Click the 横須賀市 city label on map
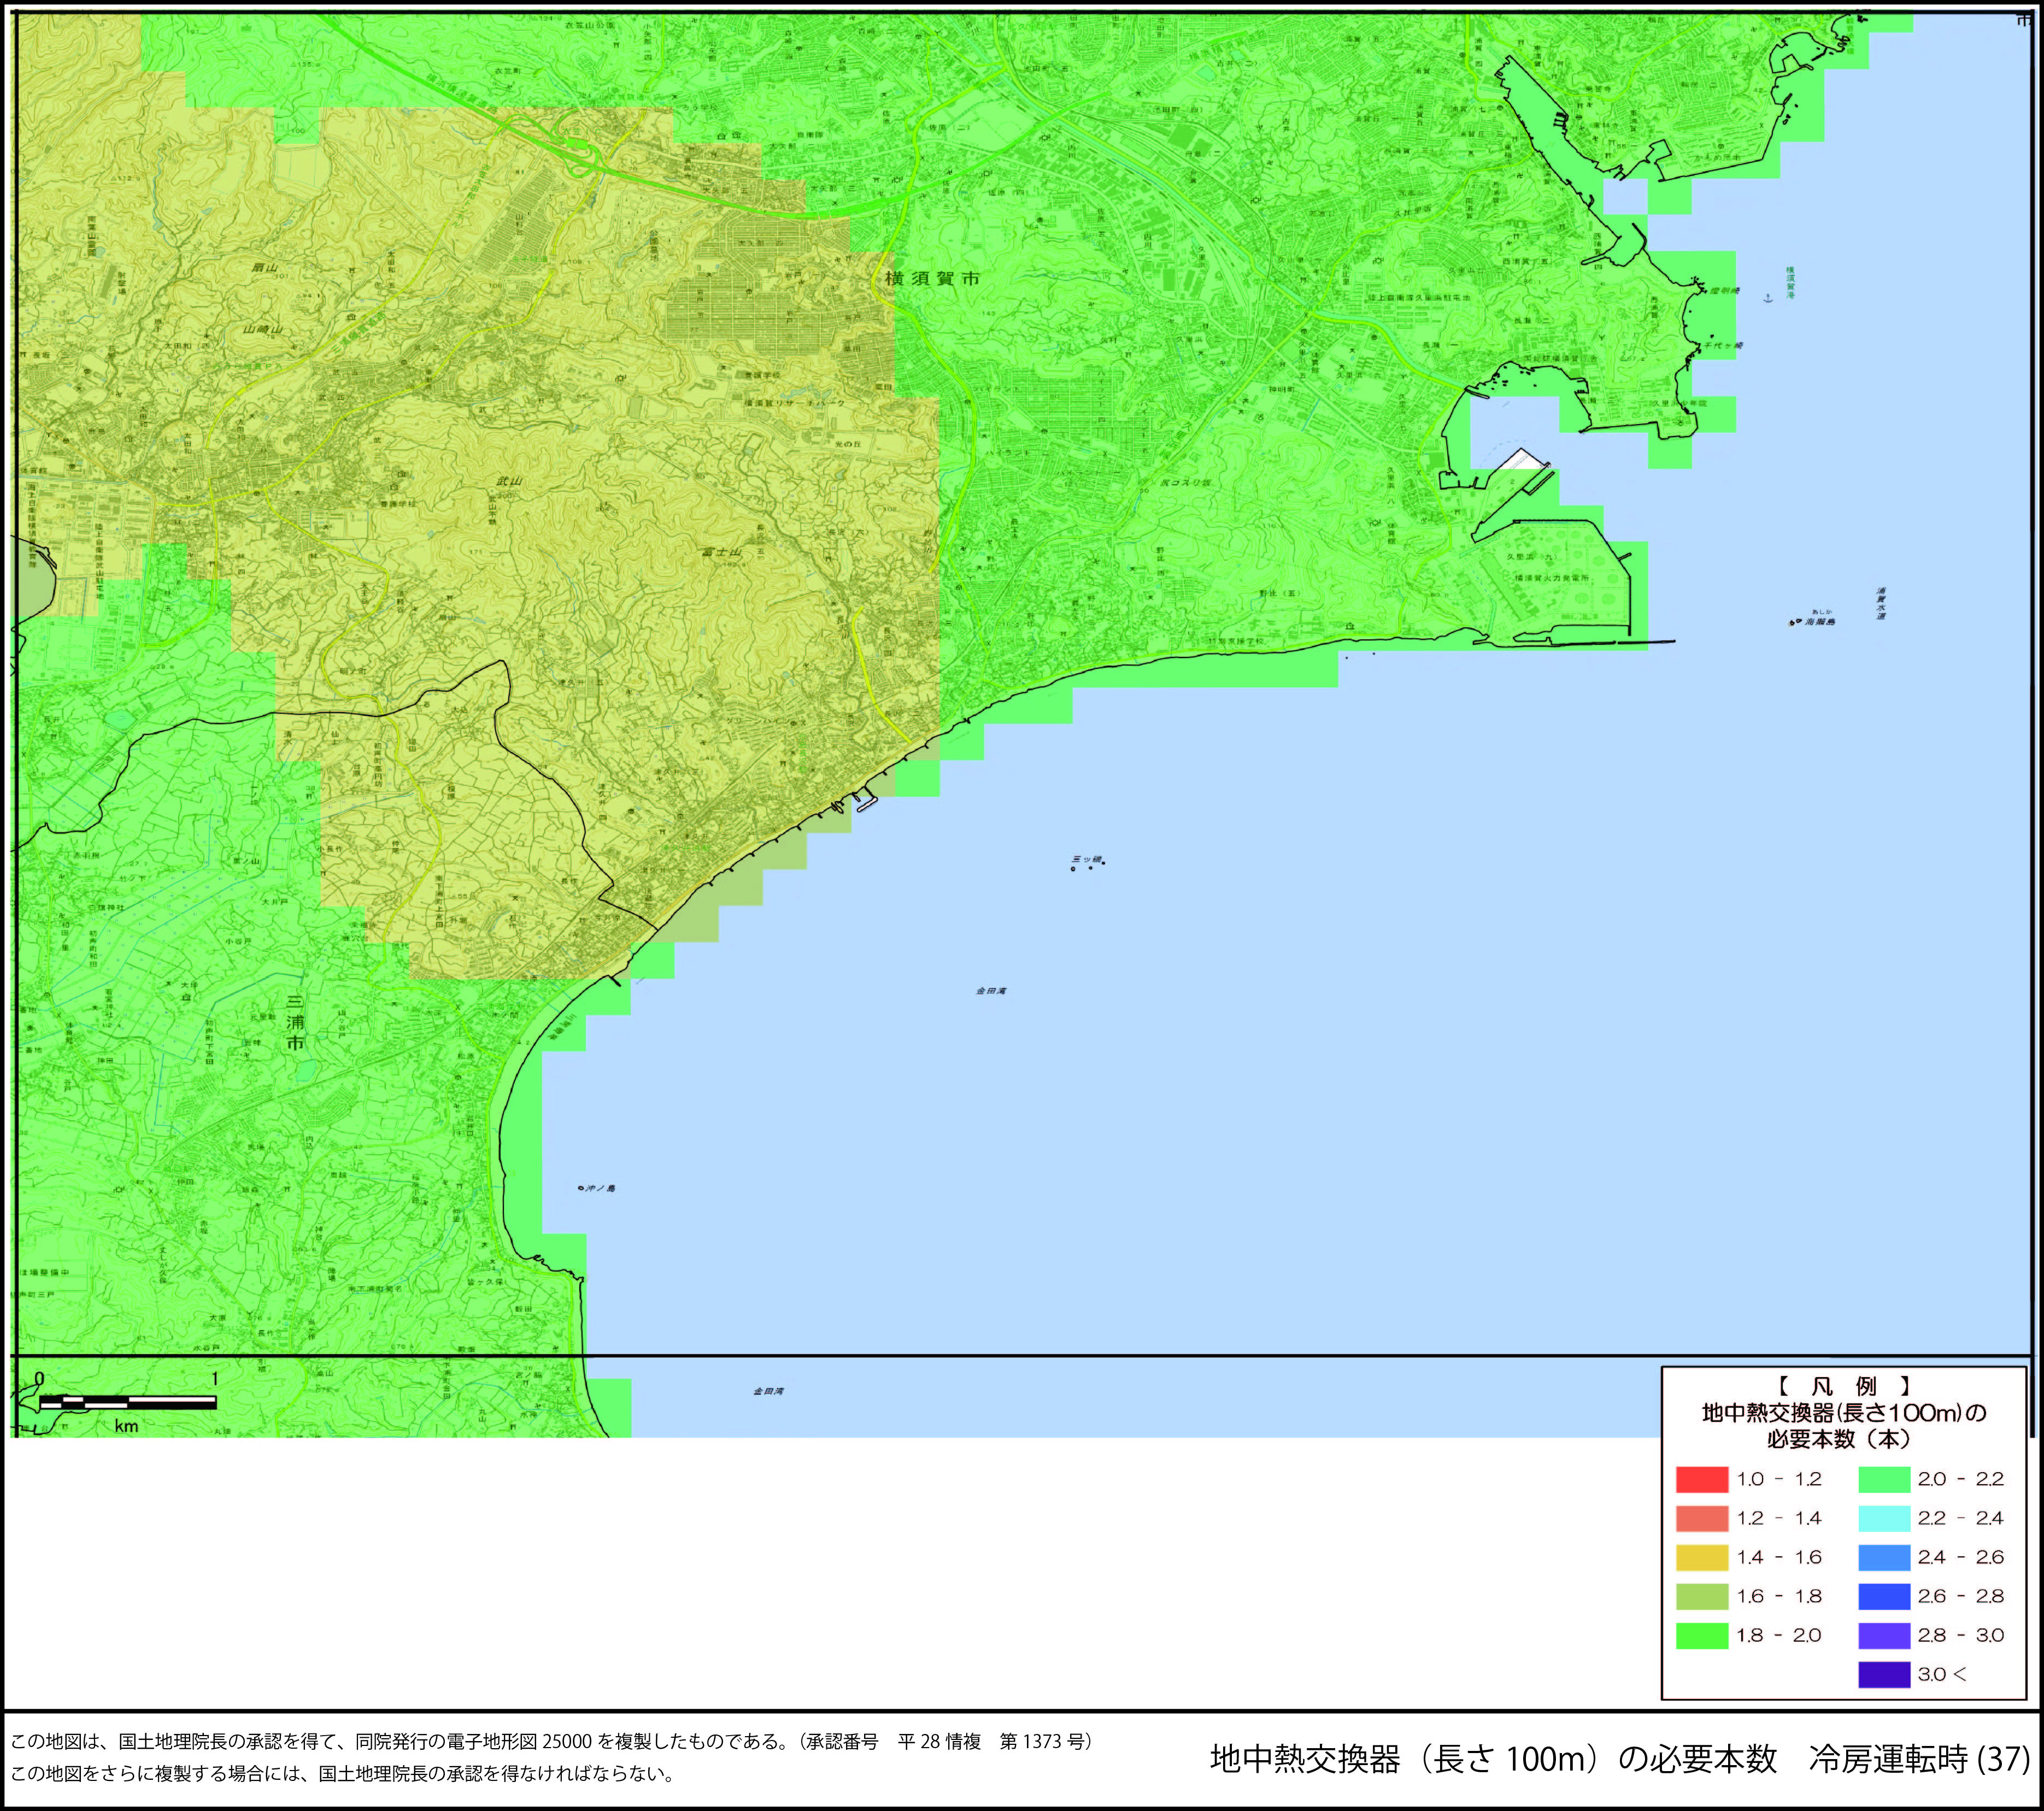 pos(932,279)
